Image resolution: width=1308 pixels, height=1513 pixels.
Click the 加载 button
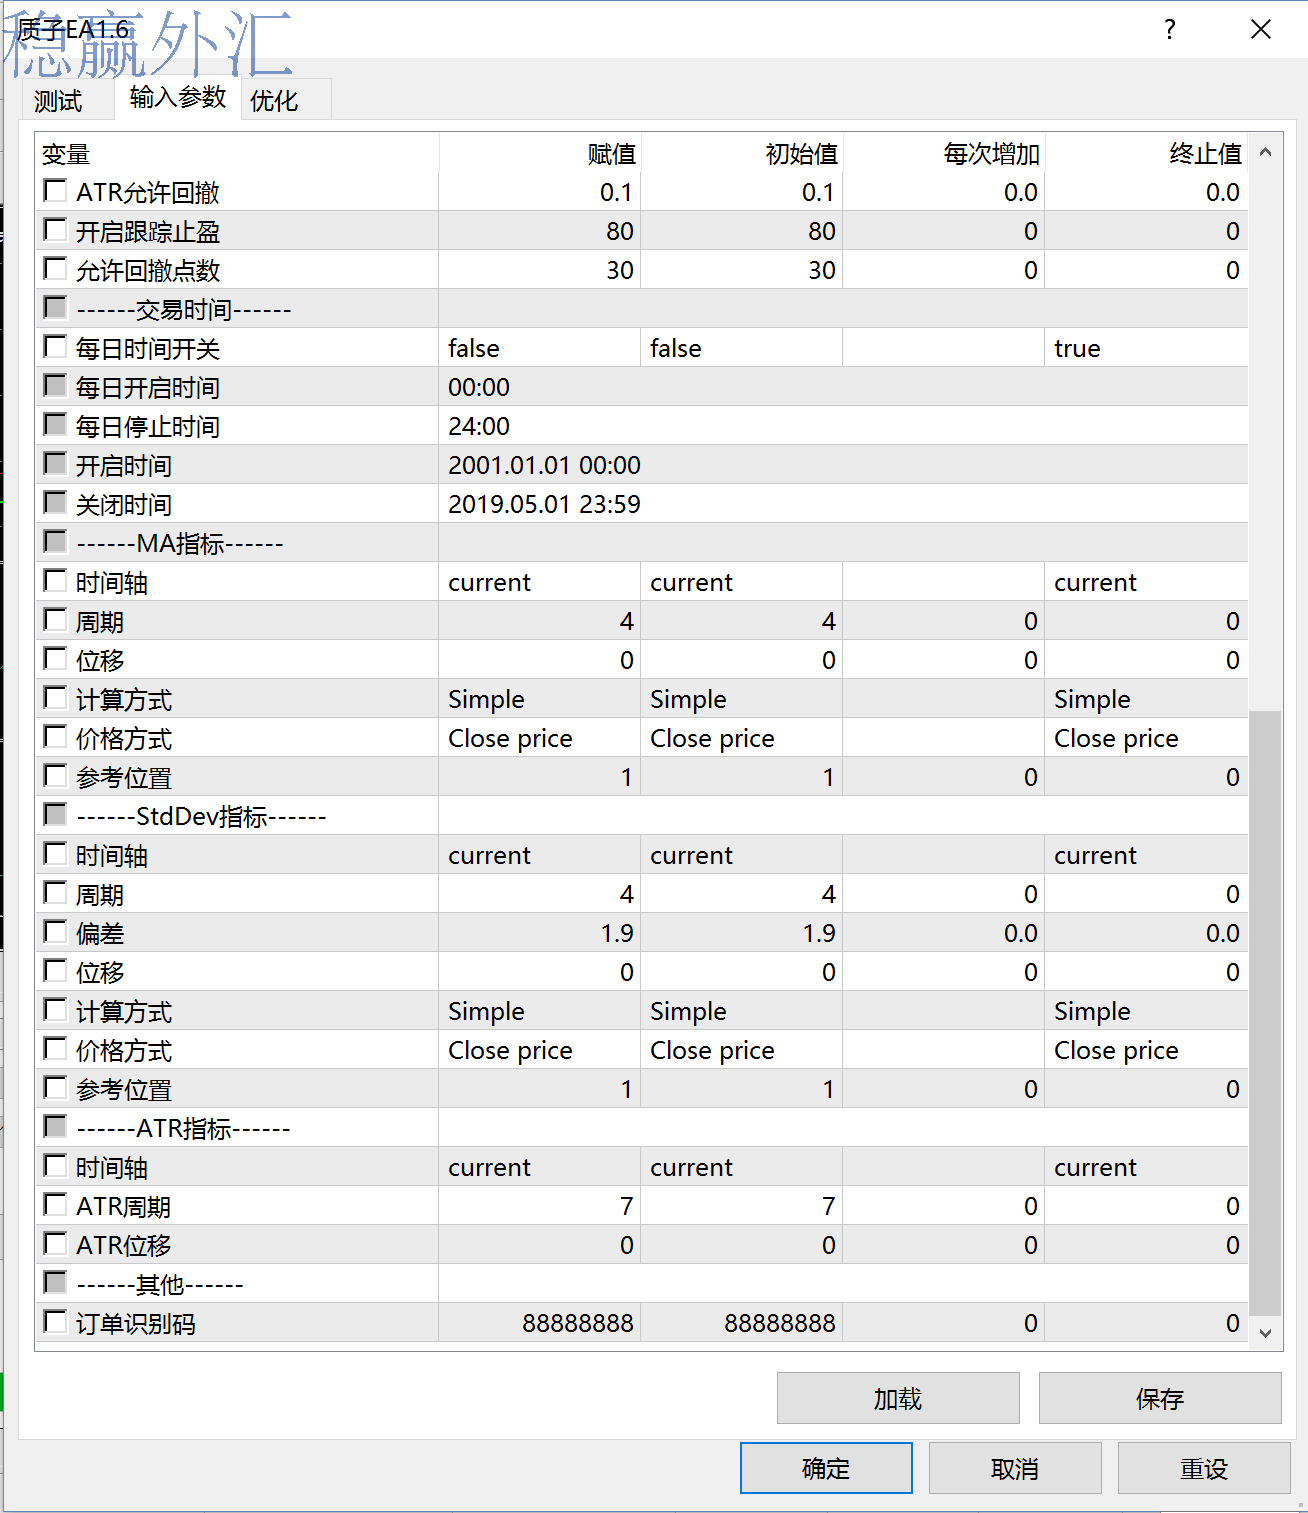tap(898, 1398)
